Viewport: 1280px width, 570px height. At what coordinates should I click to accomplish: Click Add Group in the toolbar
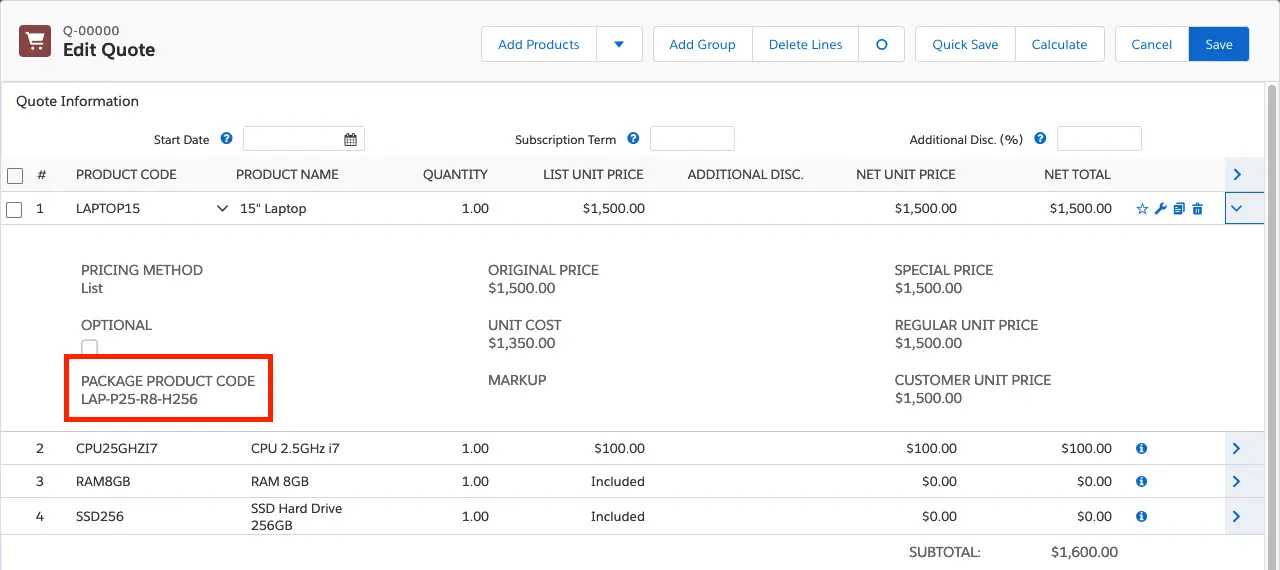click(x=702, y=44)
